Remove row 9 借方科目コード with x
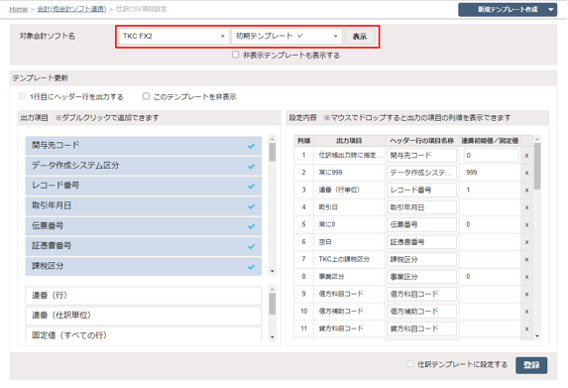The height and width of the screenshot is (388, 568). point(527,295)
